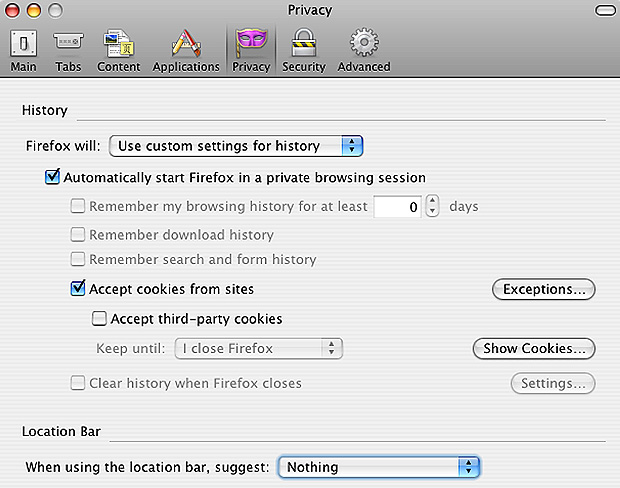Uncheck Accept cookies from sites

[x=78, y=288]
